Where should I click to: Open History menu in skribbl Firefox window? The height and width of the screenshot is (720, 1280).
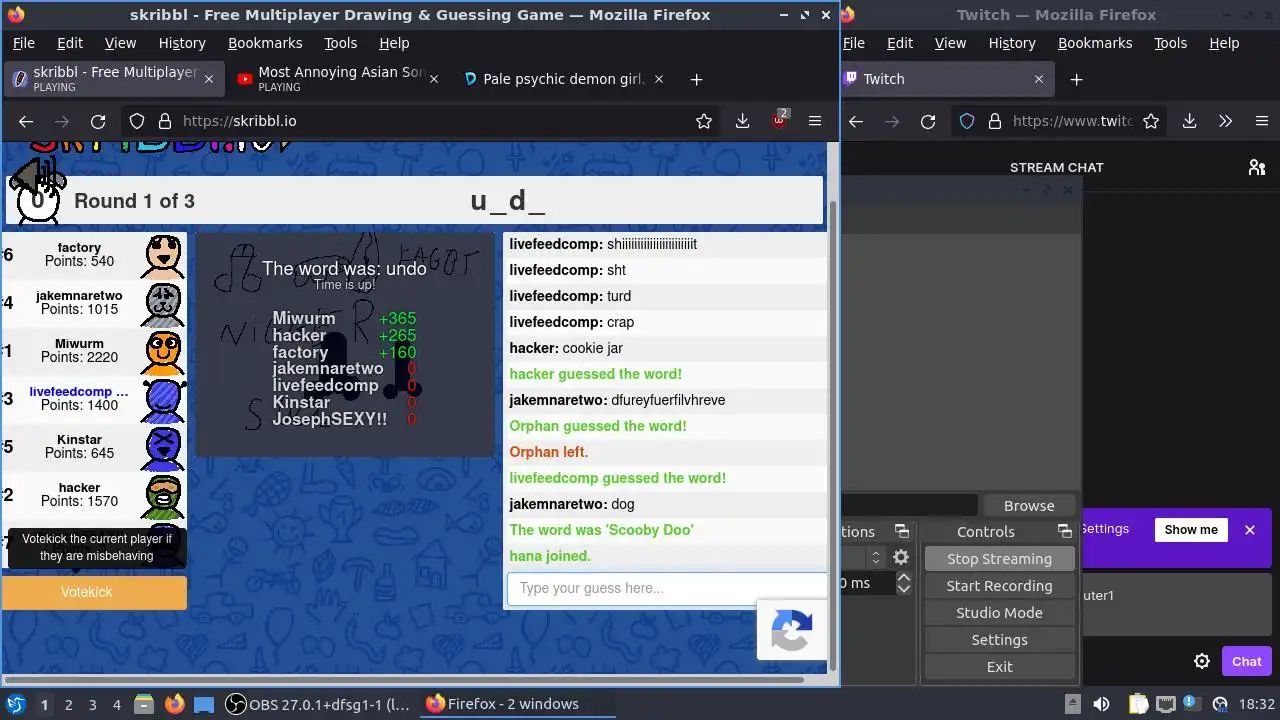[x=182, y=43]
